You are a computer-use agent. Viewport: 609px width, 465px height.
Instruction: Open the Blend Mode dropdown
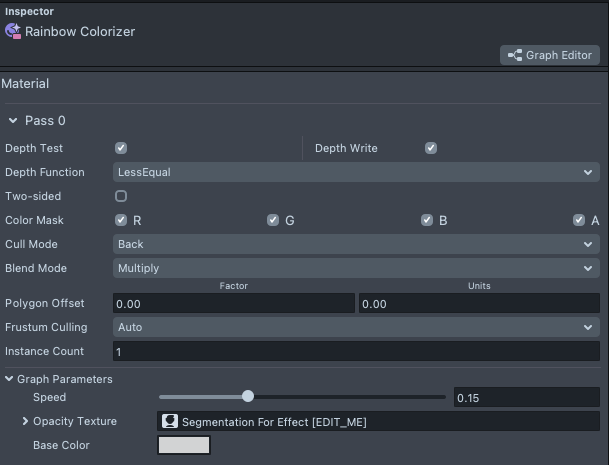356,268
